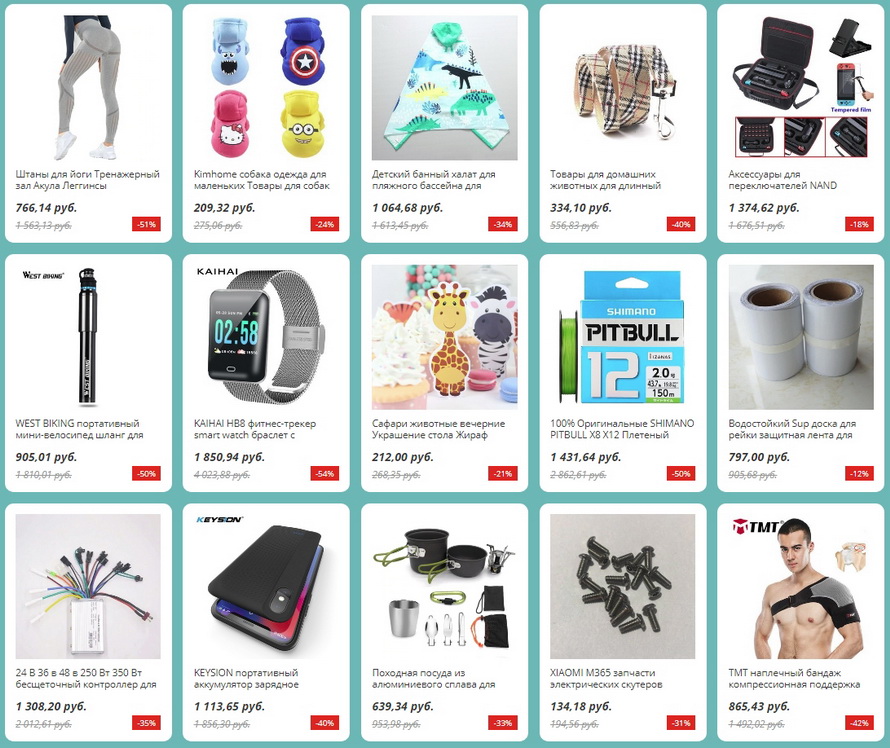Open the Nintendo switch accessories case image
Screen dimensions: 890x748
(801, 87)
